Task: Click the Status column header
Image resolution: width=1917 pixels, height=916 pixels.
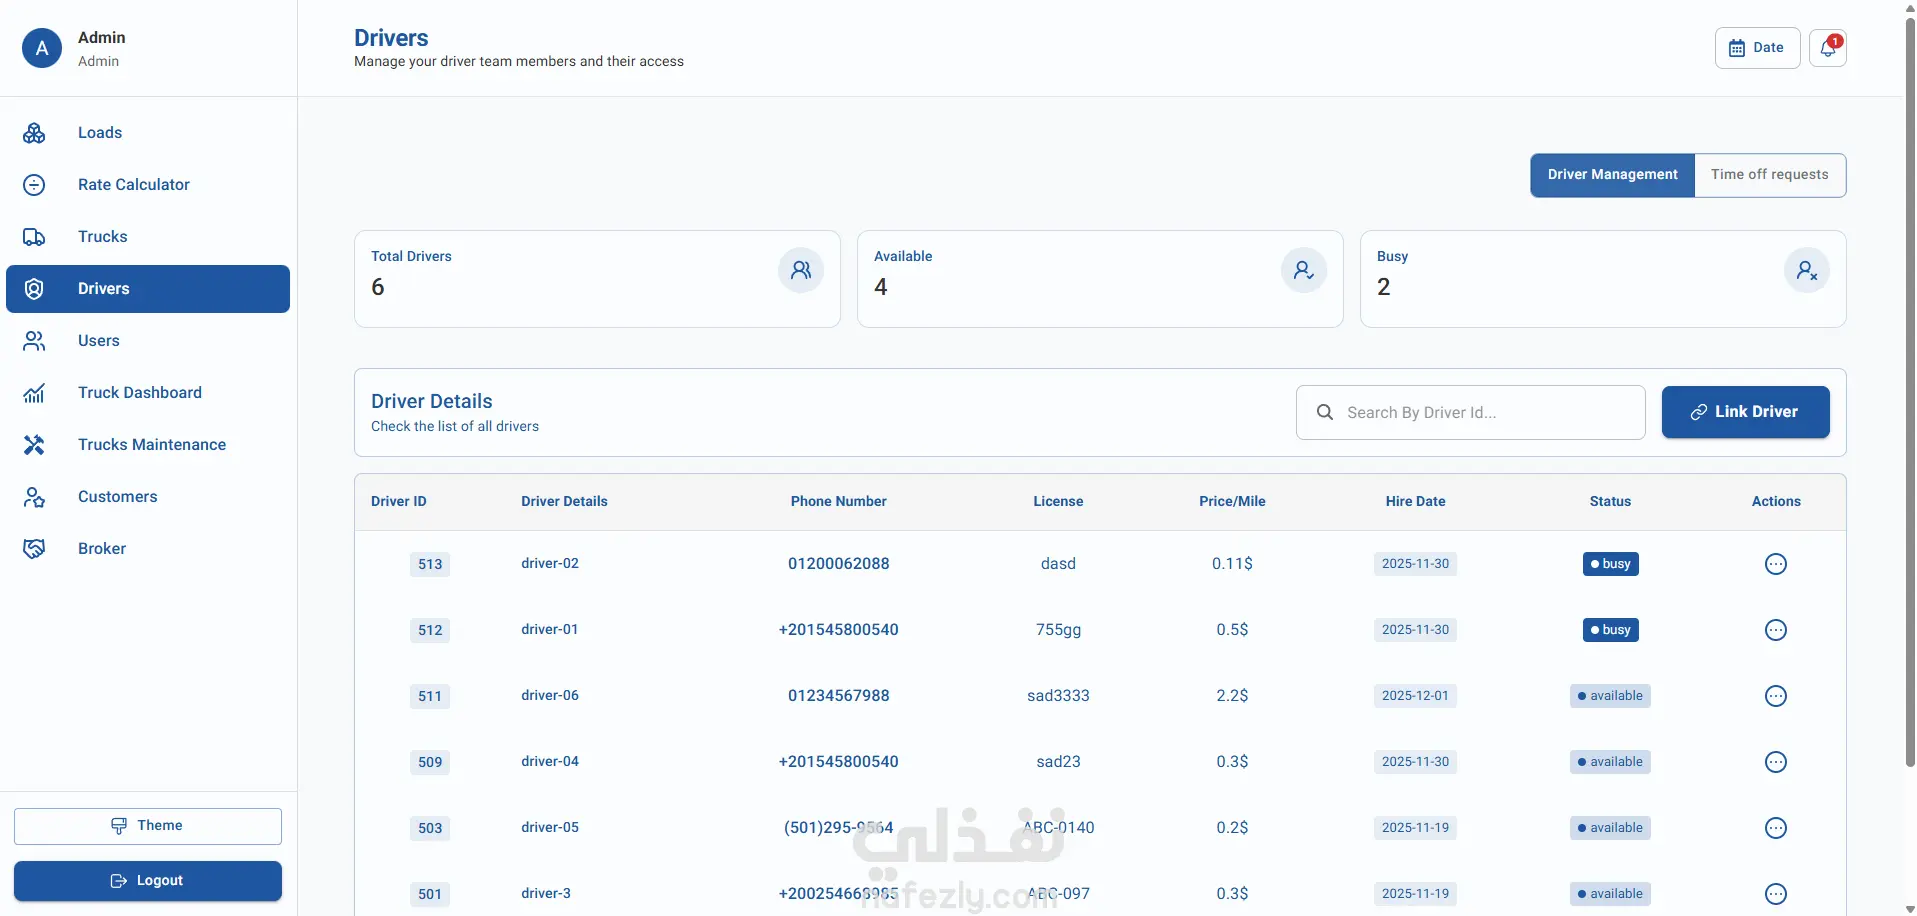Action: pos(1610,502)
